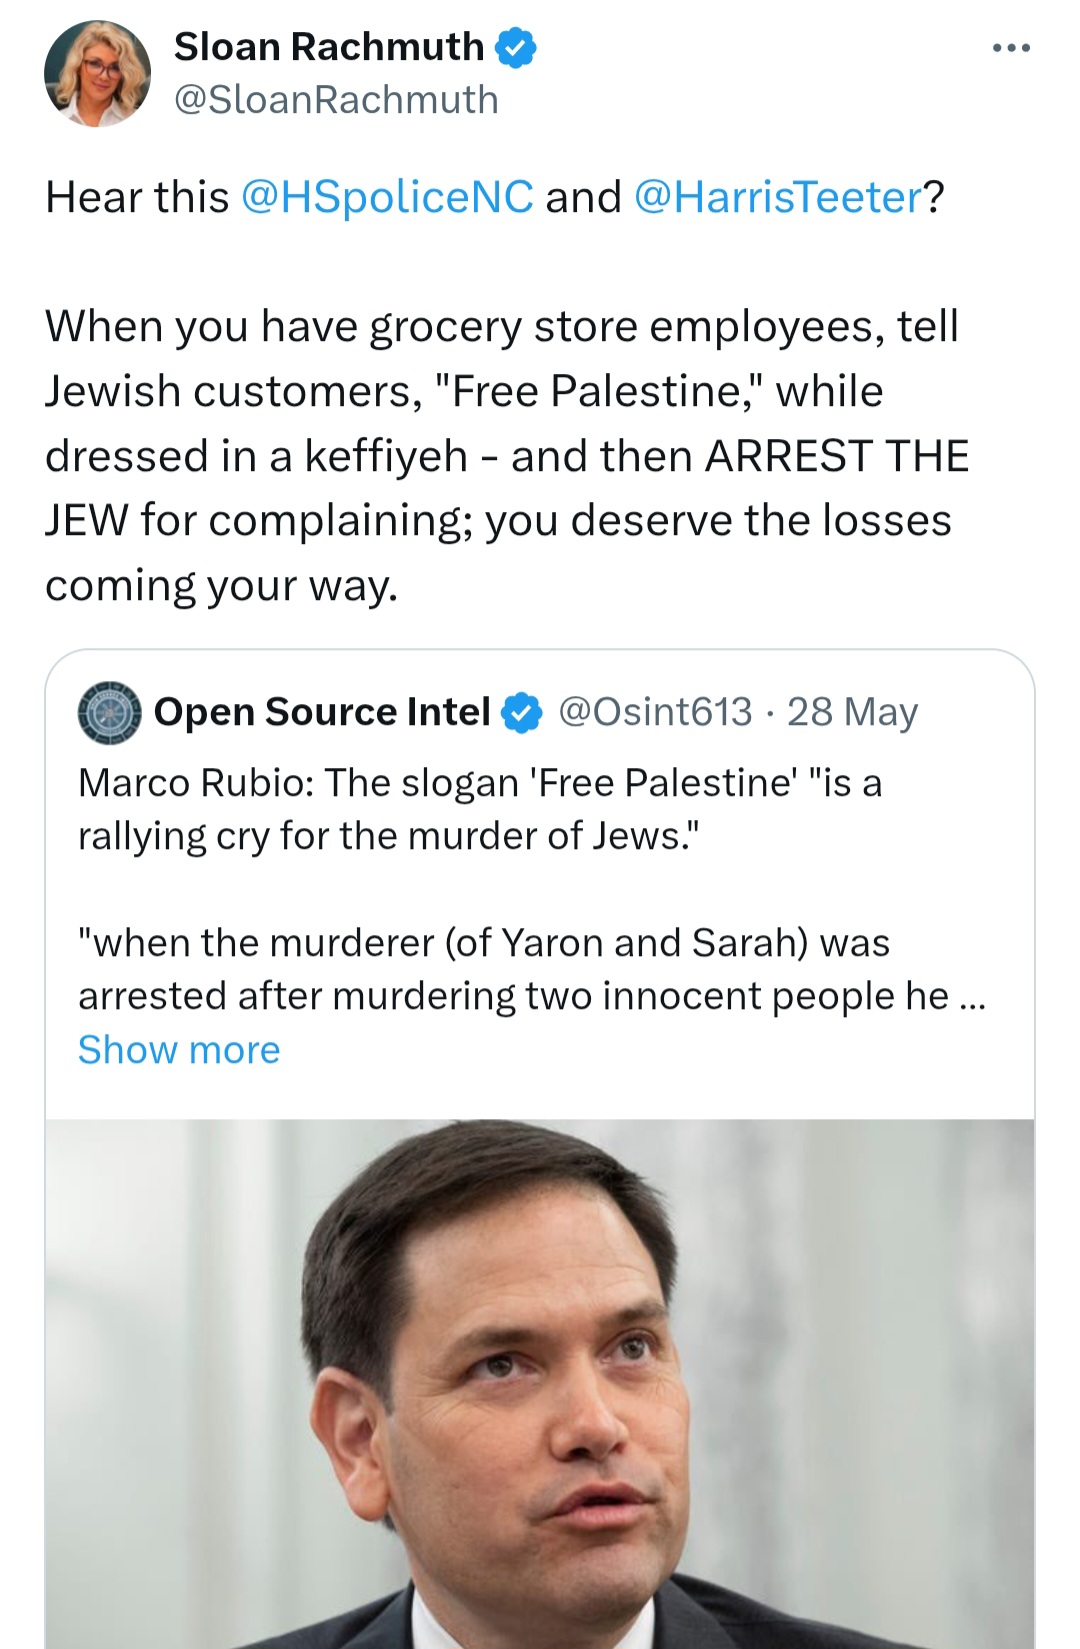Open the three-dot more options menu

pyautogui.click(x=1011, y=48)
